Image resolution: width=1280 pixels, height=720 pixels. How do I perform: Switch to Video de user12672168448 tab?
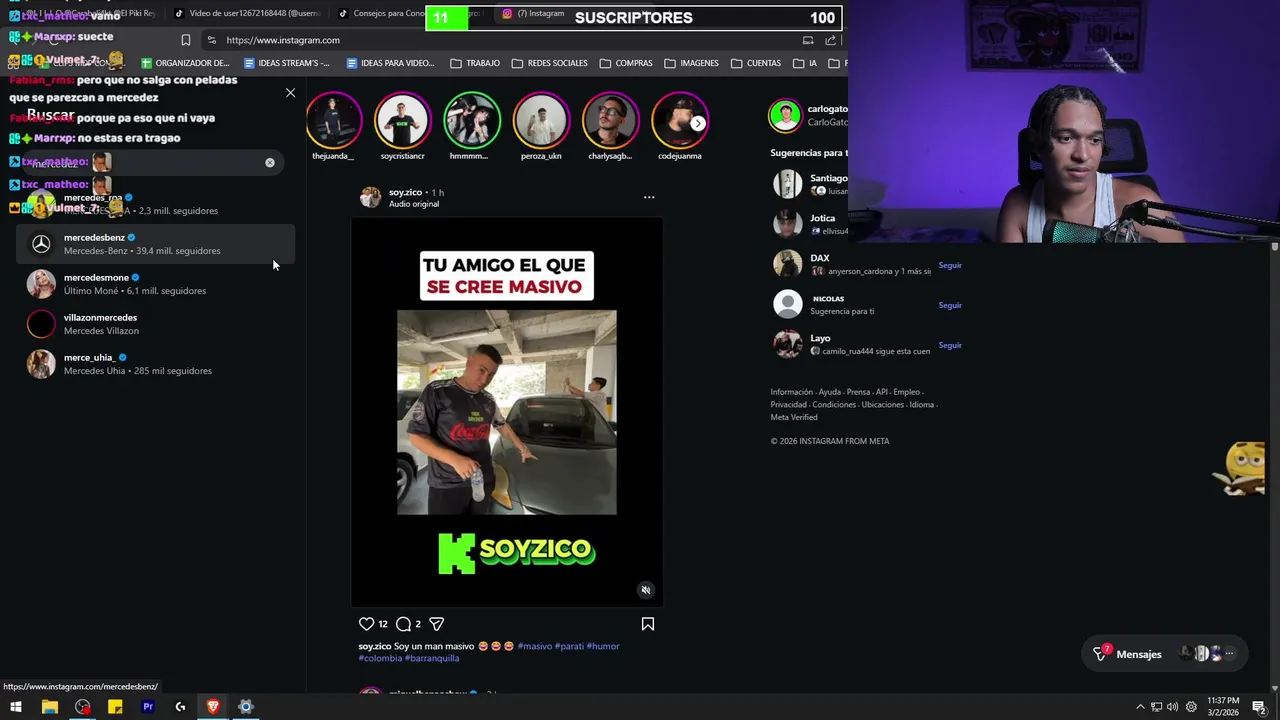pos(248,13)
